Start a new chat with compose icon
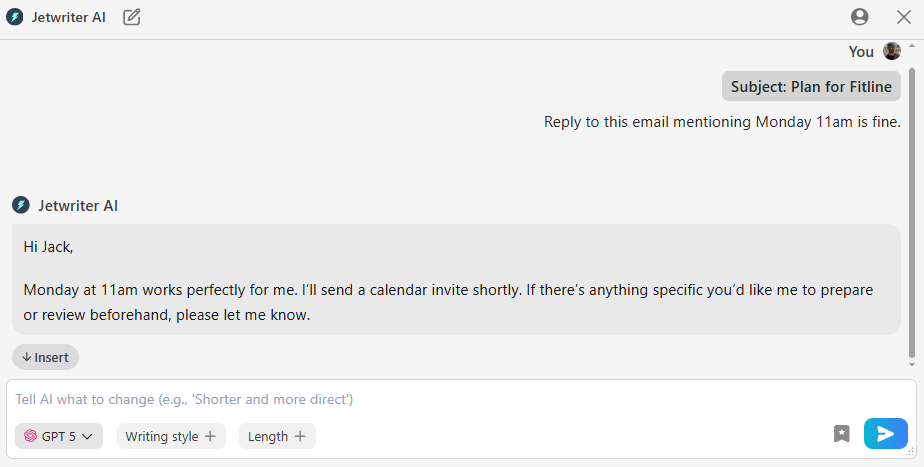The height and width of the screenshot is (467, 924). point(132,17)
